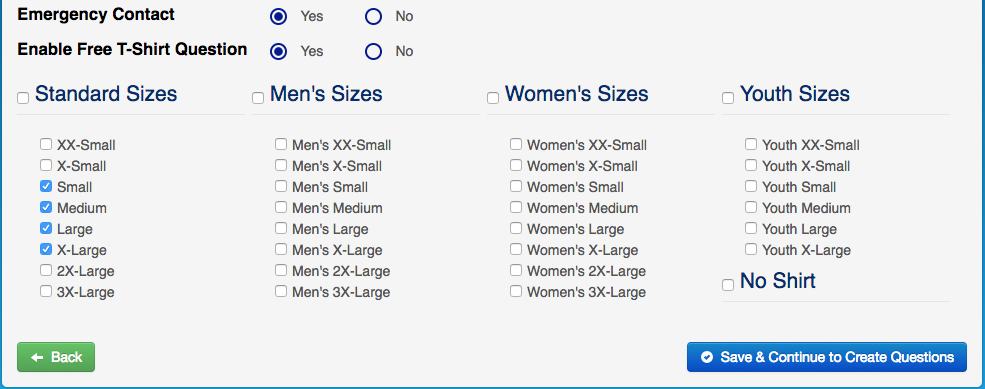Choose Yes for Enable Free T-Shirt Question
Viewport: 985px width, 389px height.
pyautogui.click(x=278, y=51)
